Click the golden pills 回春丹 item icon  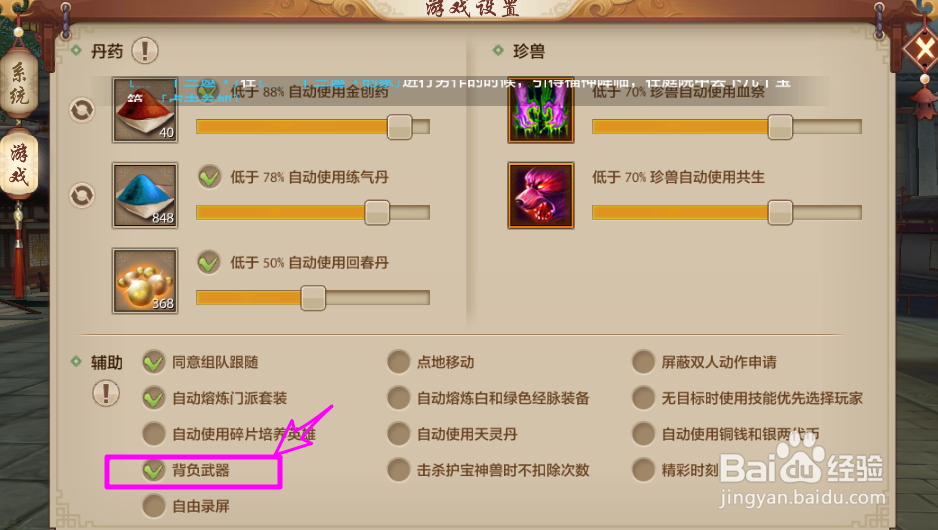145,281
